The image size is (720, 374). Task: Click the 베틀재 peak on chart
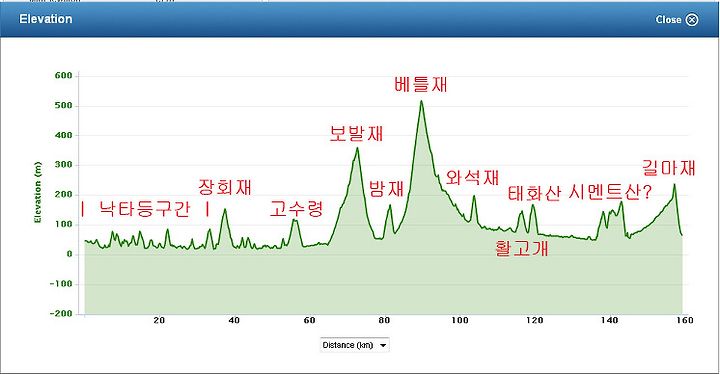click(421, 101)
